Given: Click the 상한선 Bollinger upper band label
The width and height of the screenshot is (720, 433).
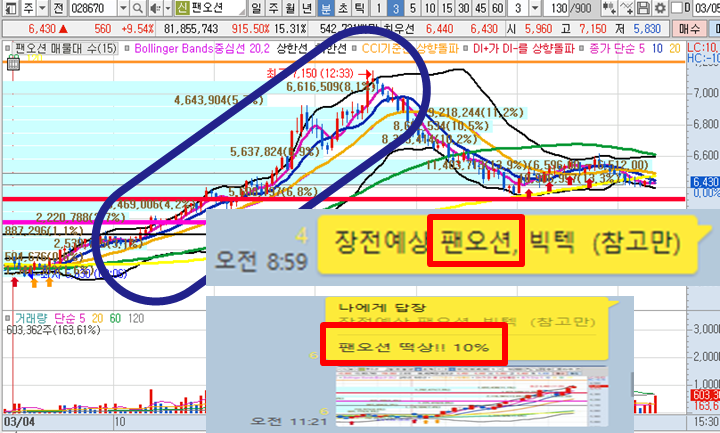Looking at the screenshot, I should 292,48.
